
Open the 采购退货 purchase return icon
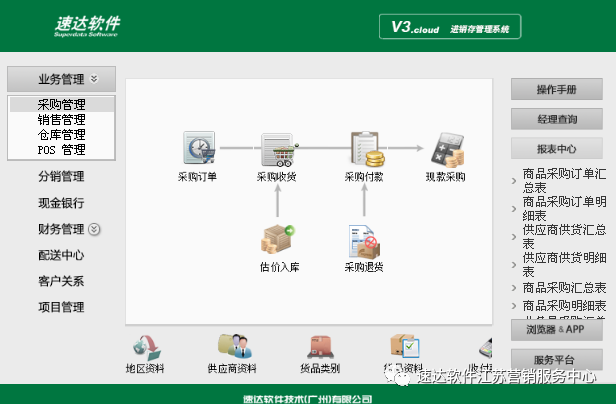(x=364, y=241)
